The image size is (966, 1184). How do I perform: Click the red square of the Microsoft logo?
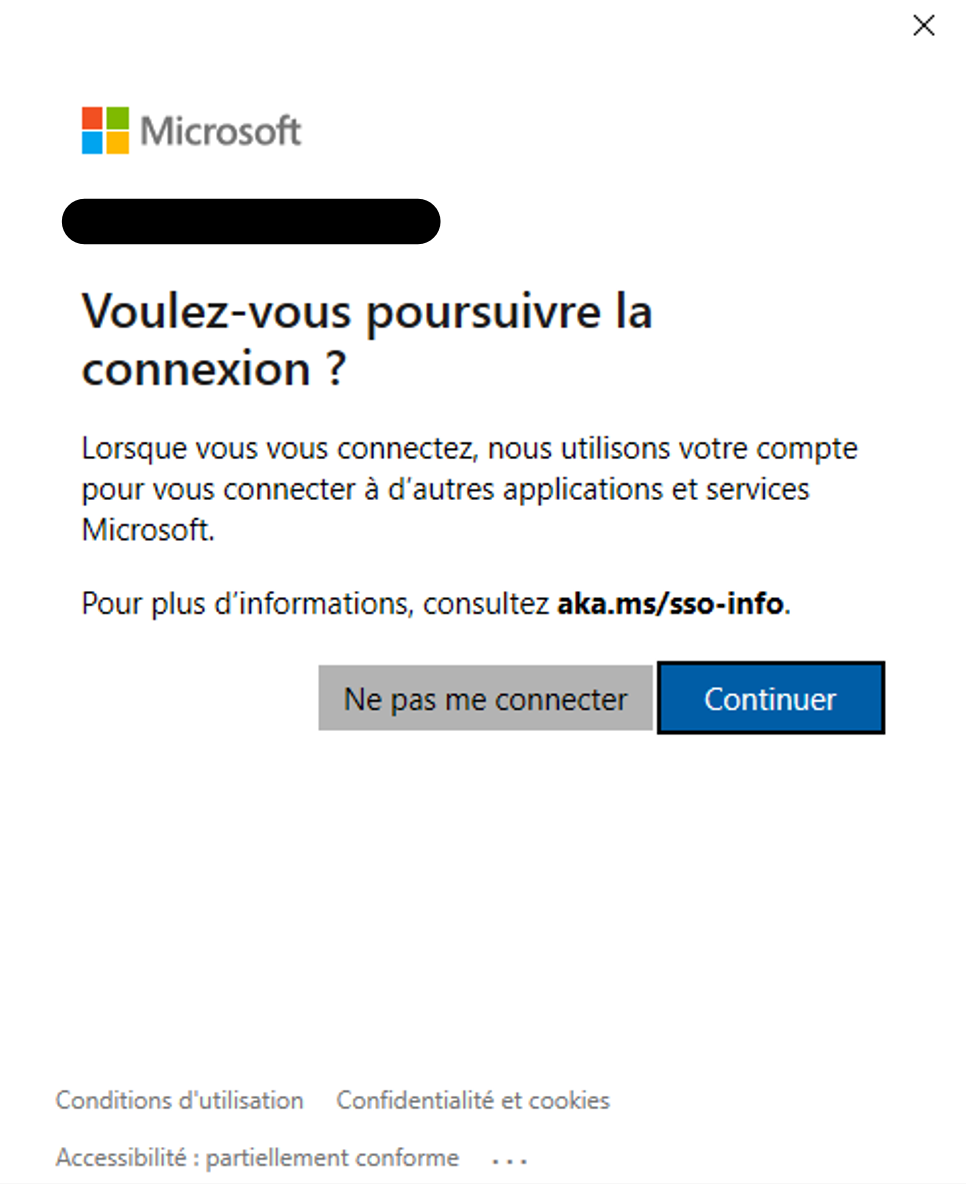(x=93, y=119)
